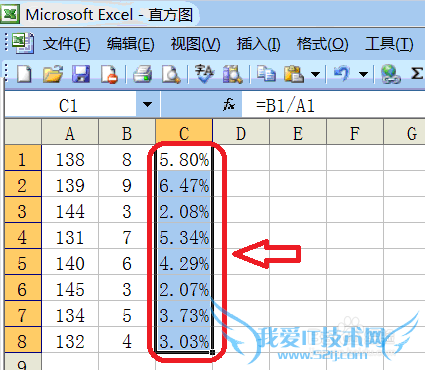
Task: Select row 8 header
Action: click(23, 340)
